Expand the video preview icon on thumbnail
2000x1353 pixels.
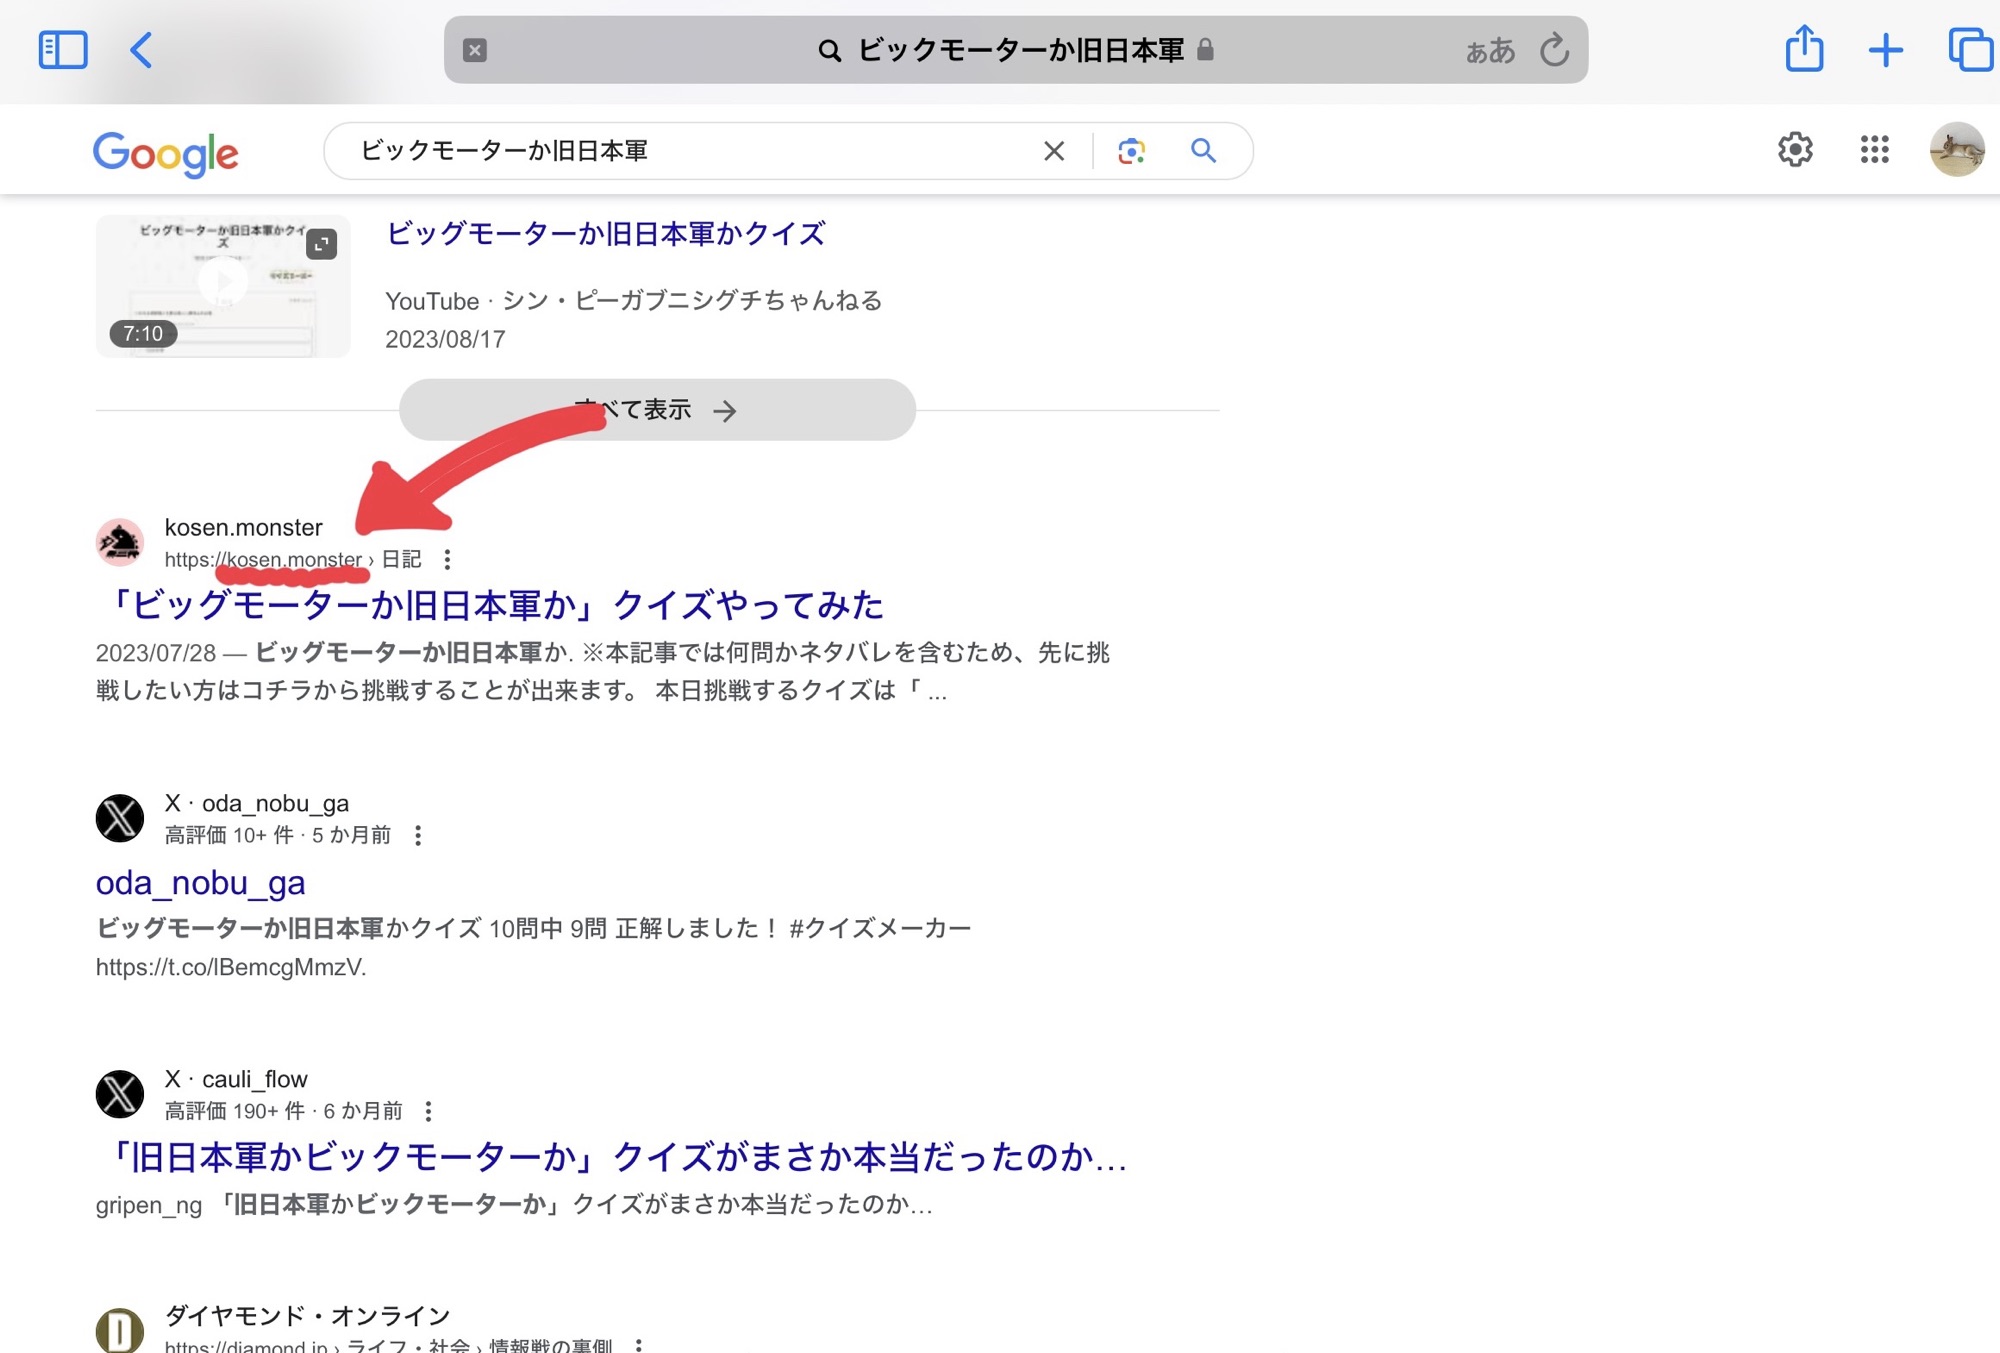(321, 244)
